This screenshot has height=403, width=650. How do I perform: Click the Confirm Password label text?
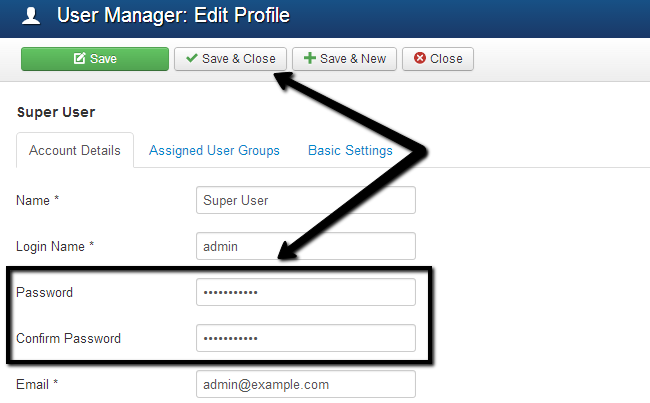click(68, 339)
